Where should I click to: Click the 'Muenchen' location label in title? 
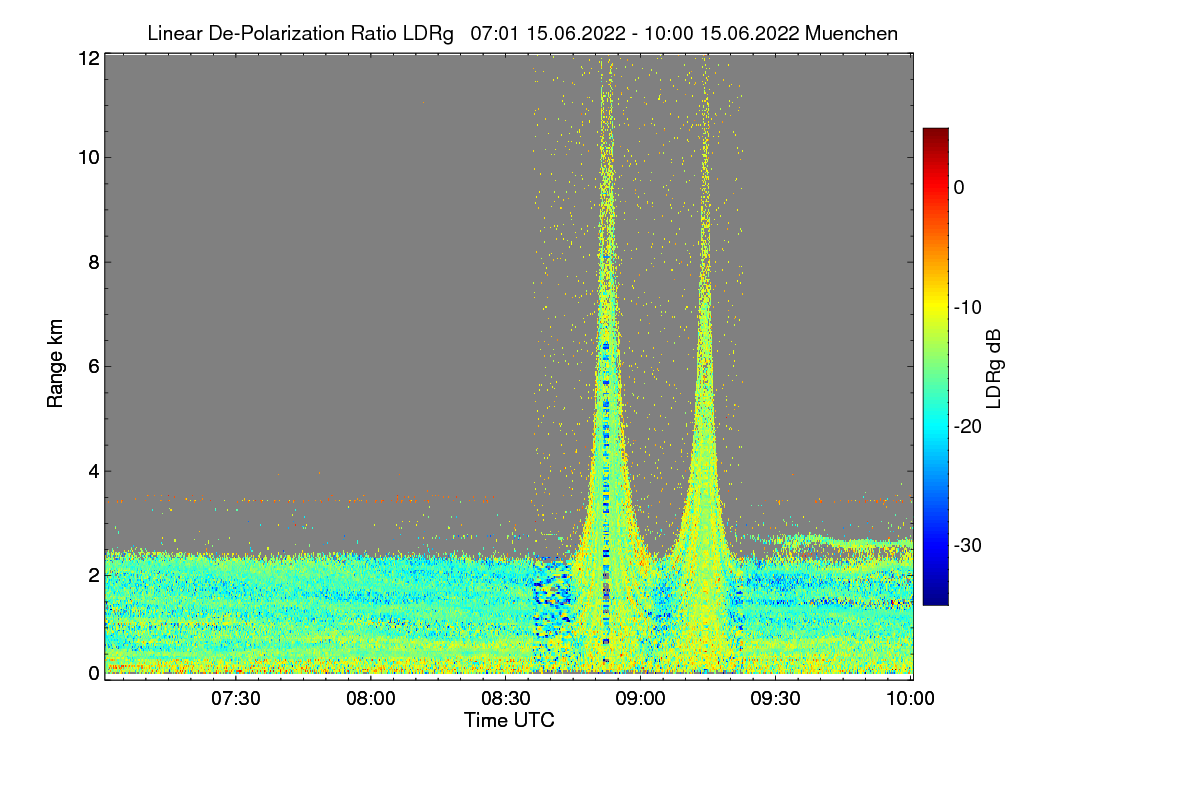point(851,33)
